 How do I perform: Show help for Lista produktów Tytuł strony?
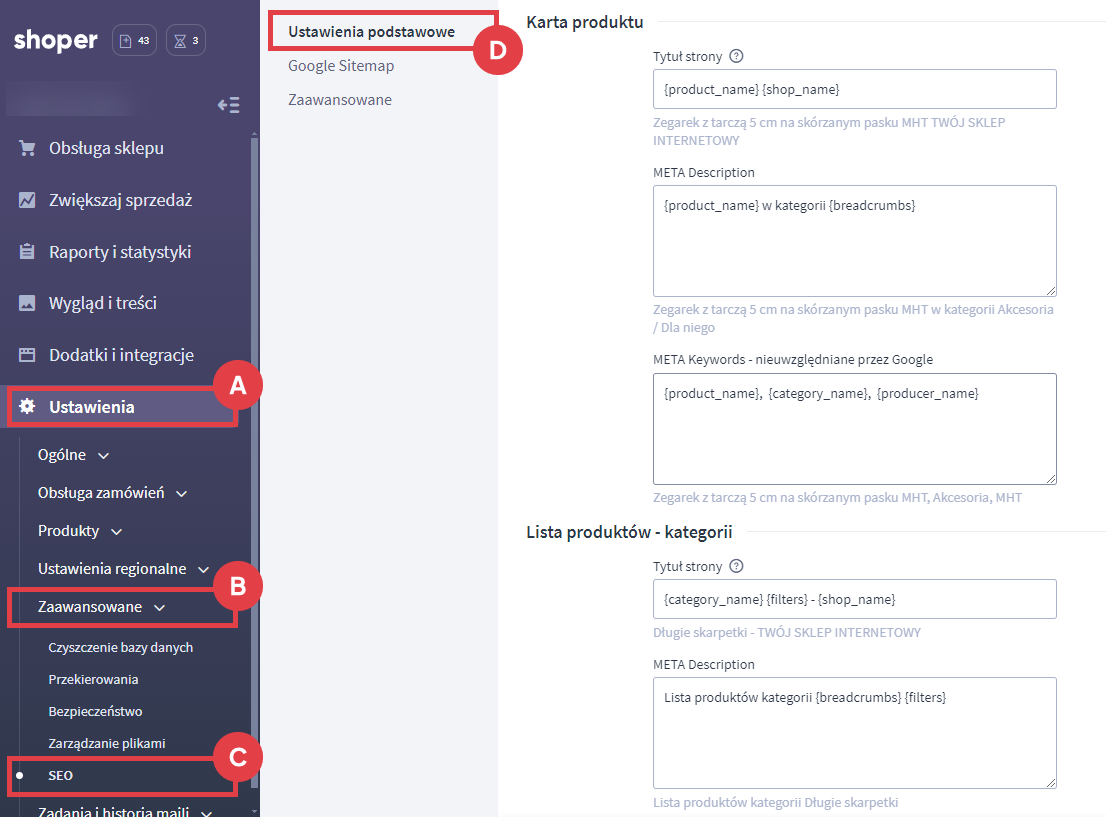[x=736, y=566]
